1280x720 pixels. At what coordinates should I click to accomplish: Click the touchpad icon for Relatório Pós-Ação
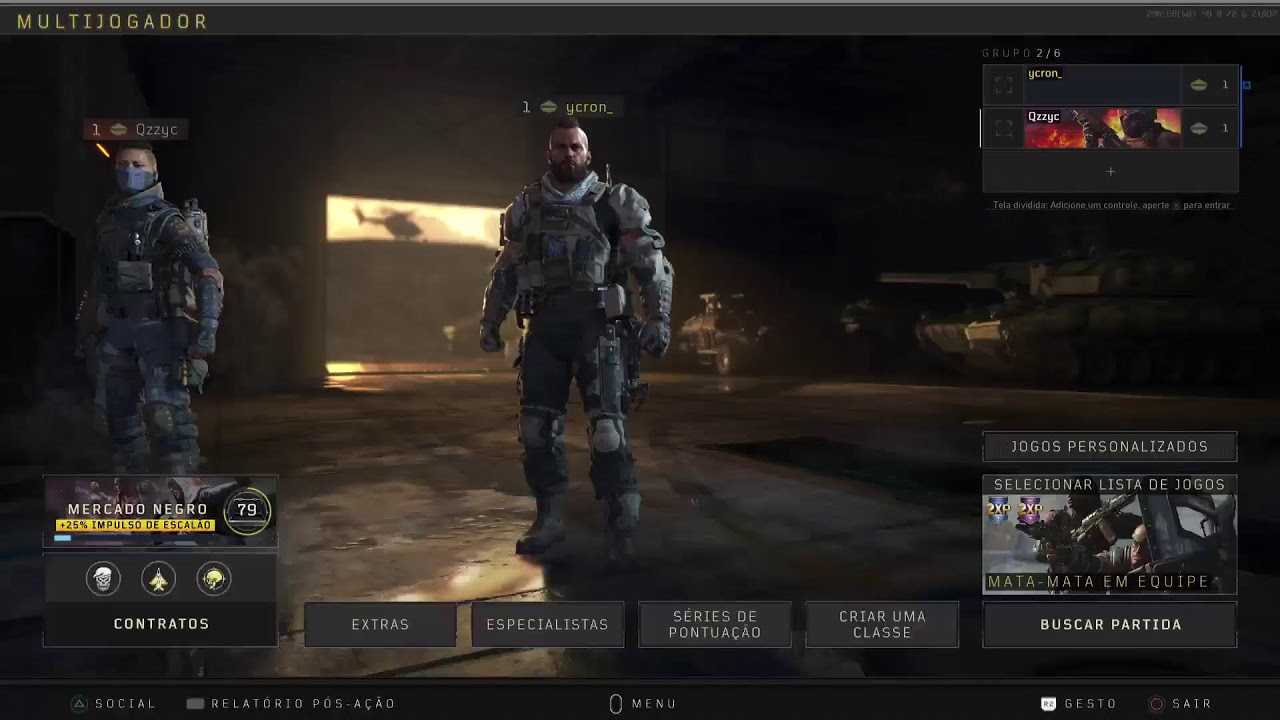point(195,704)
